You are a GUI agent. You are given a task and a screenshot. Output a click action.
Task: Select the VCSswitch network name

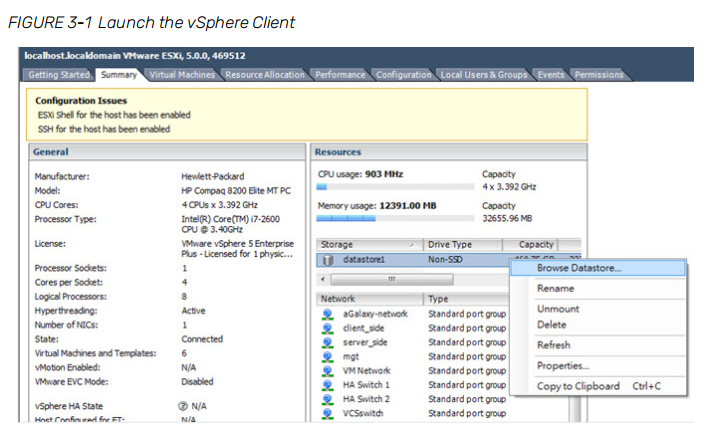point(363,414)
